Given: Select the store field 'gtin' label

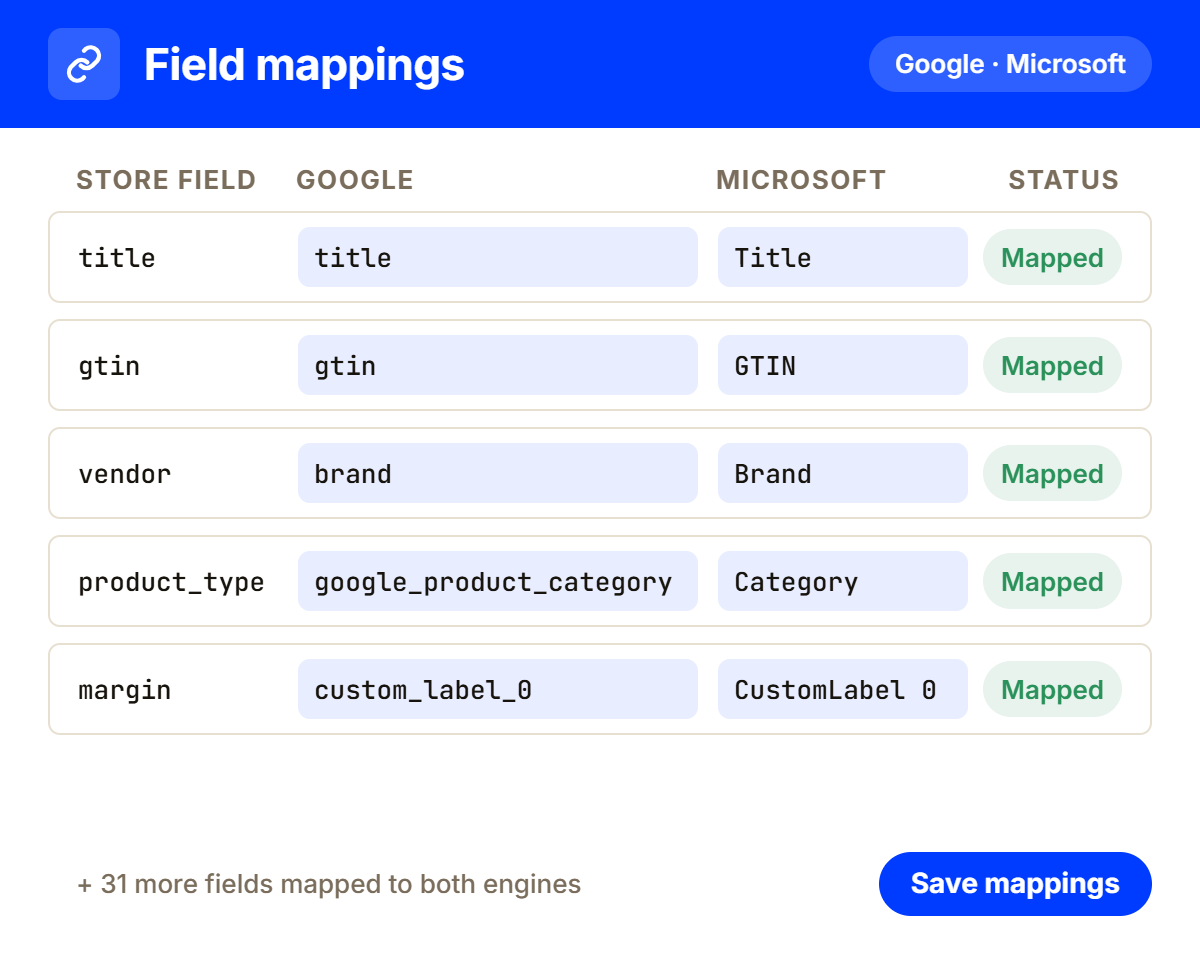Looking at the screenshot, I should click(x=109, y=366).
